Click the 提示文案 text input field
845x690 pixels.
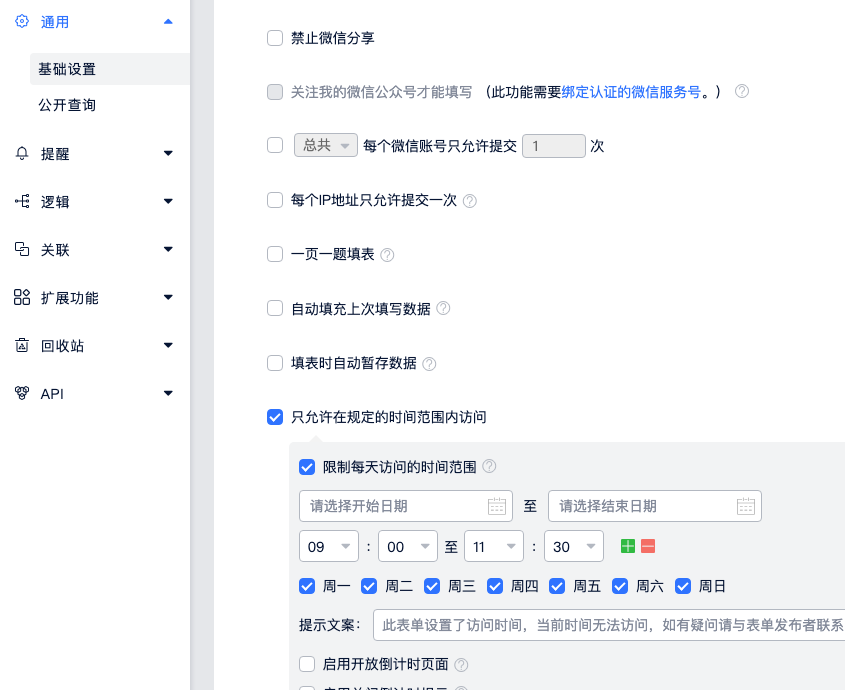[x=610, y=625]
